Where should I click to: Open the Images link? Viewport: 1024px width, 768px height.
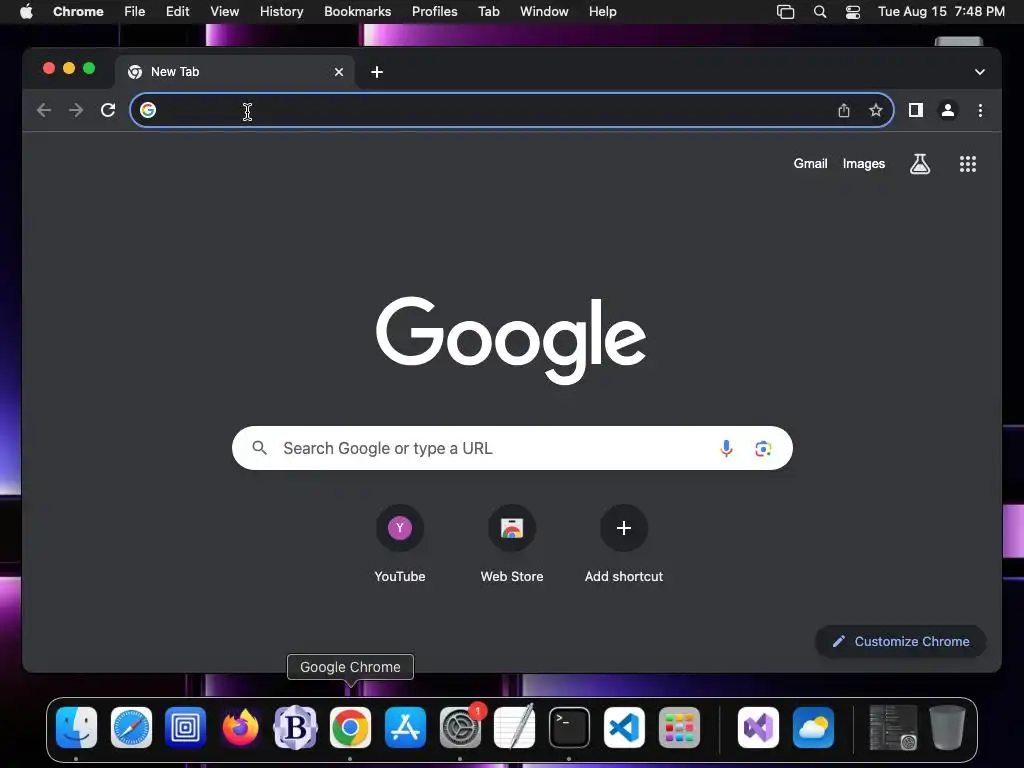click(863, 164)
